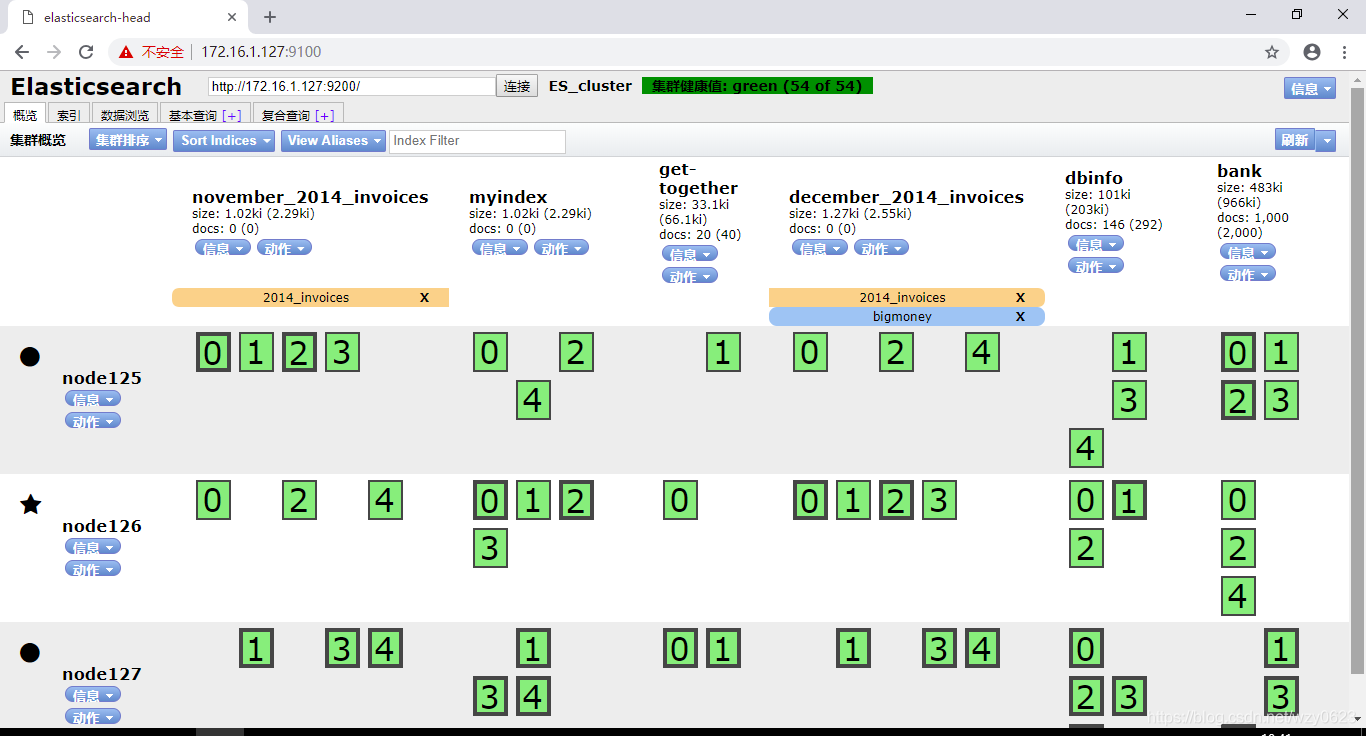Click shard 3 of november_2014_invoices on node125
The image size is (1366, 736).
[342, 352]
